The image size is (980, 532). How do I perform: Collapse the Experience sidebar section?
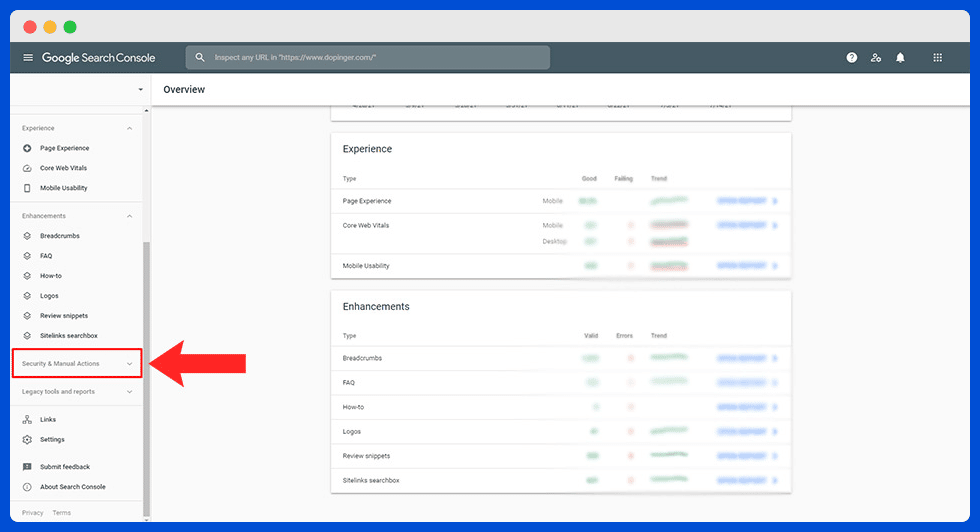[x=129, y=128]
